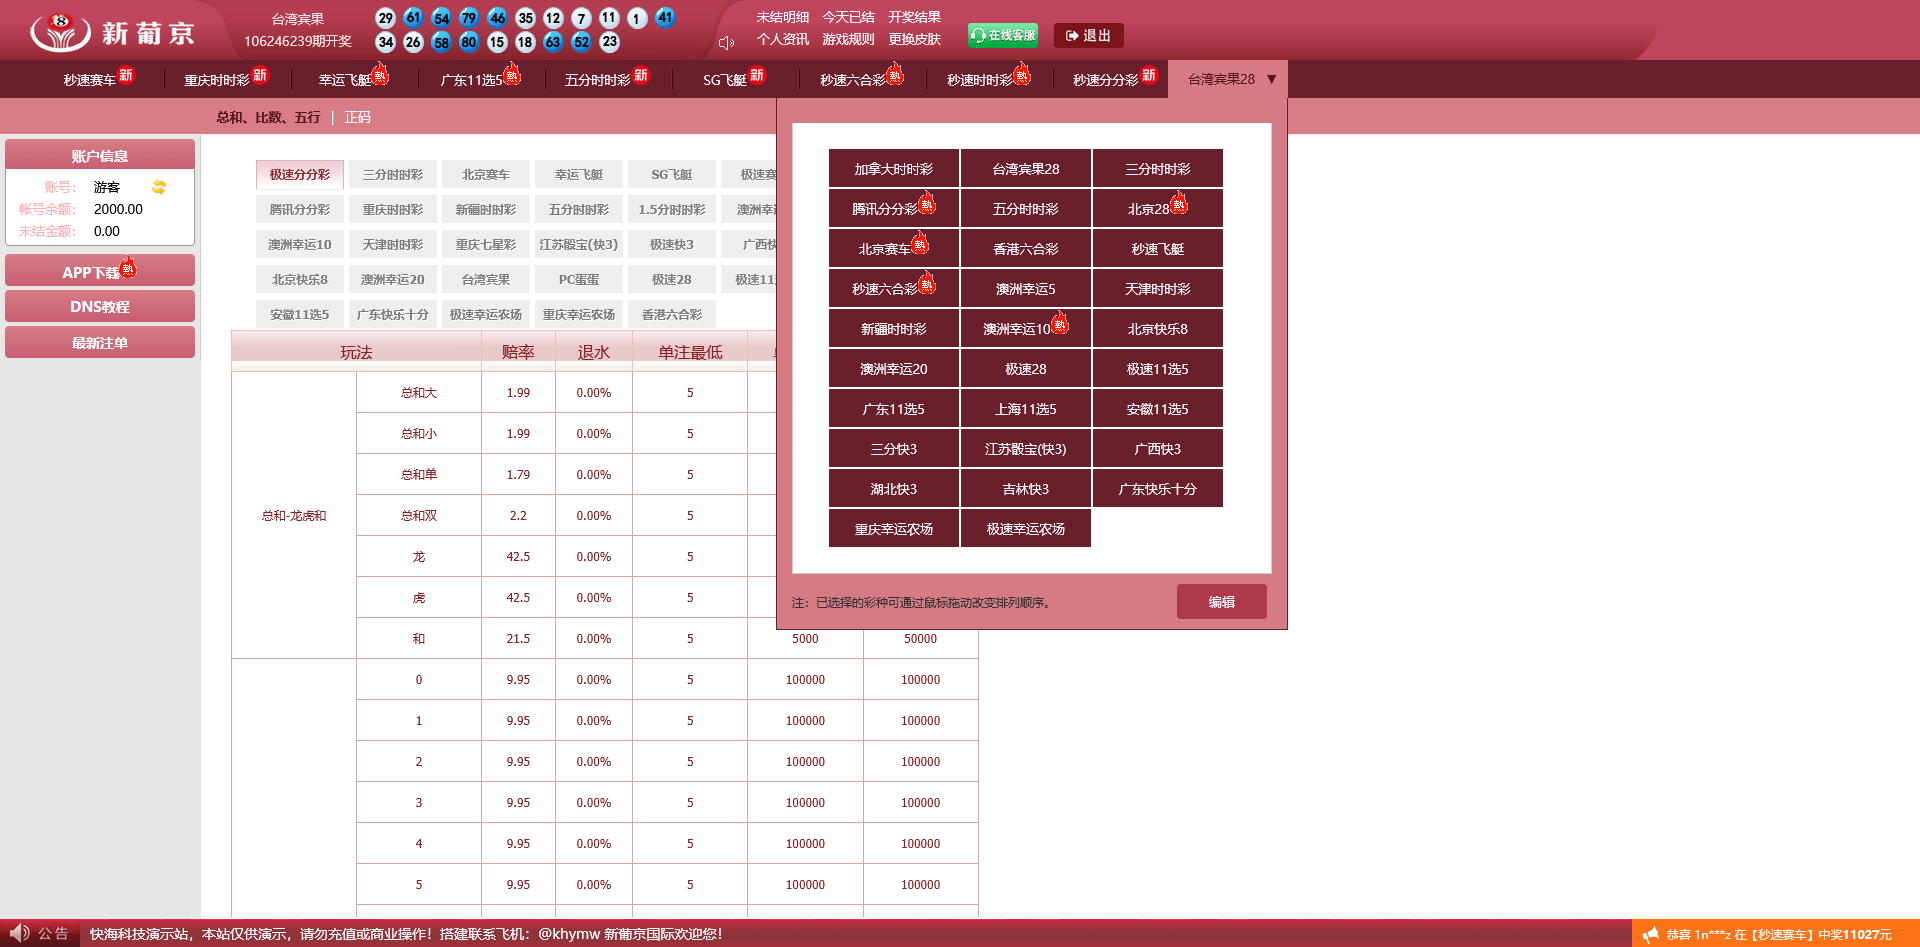Select 加拿大时时彩 in the lottery panel
Screen dimensions: 1920x947
coord(893,169)
